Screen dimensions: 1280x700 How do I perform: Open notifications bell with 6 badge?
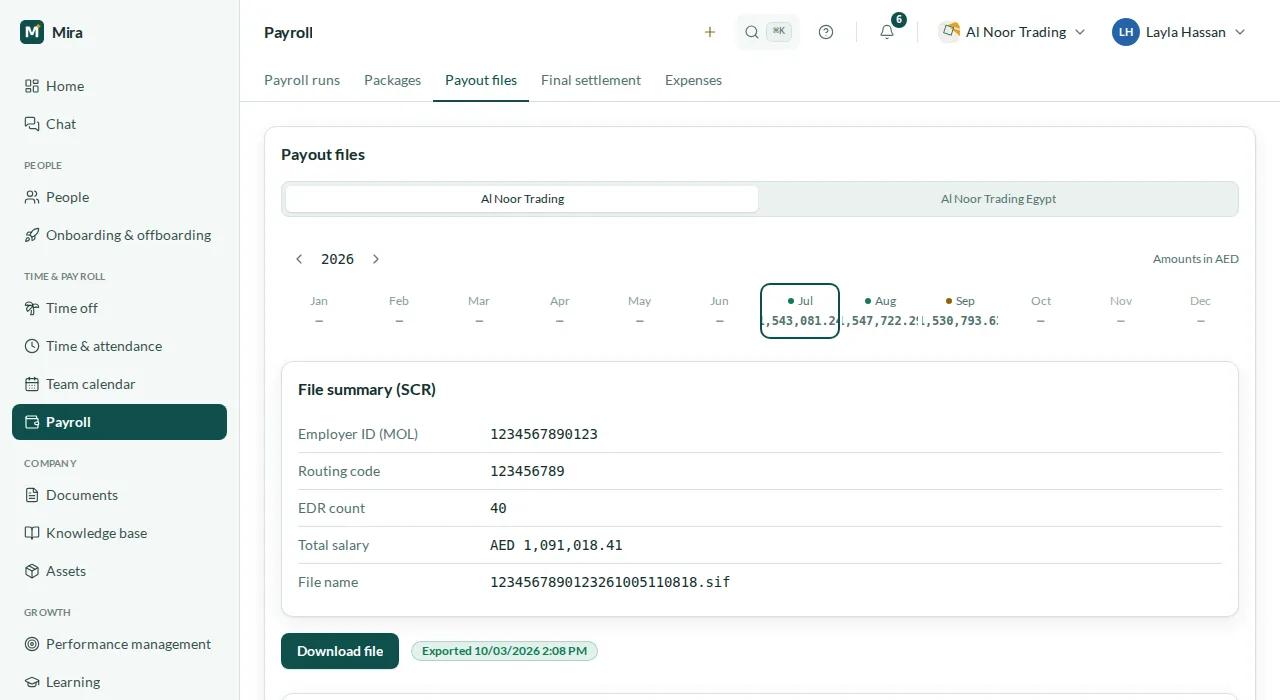click(887, 32)
